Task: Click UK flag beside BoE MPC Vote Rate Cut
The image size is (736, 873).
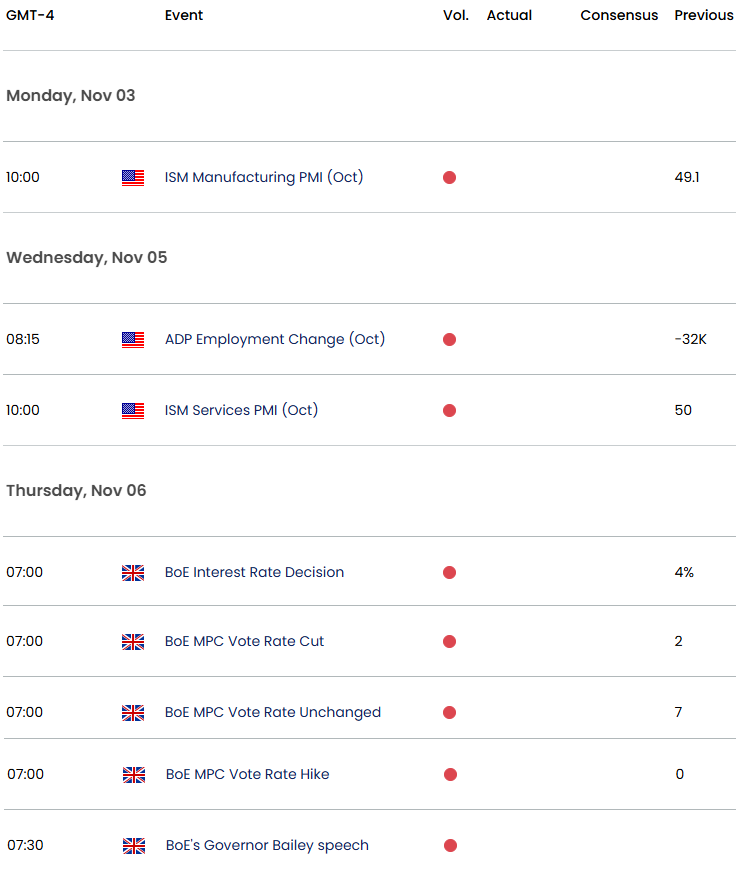Action: point(133,642)
